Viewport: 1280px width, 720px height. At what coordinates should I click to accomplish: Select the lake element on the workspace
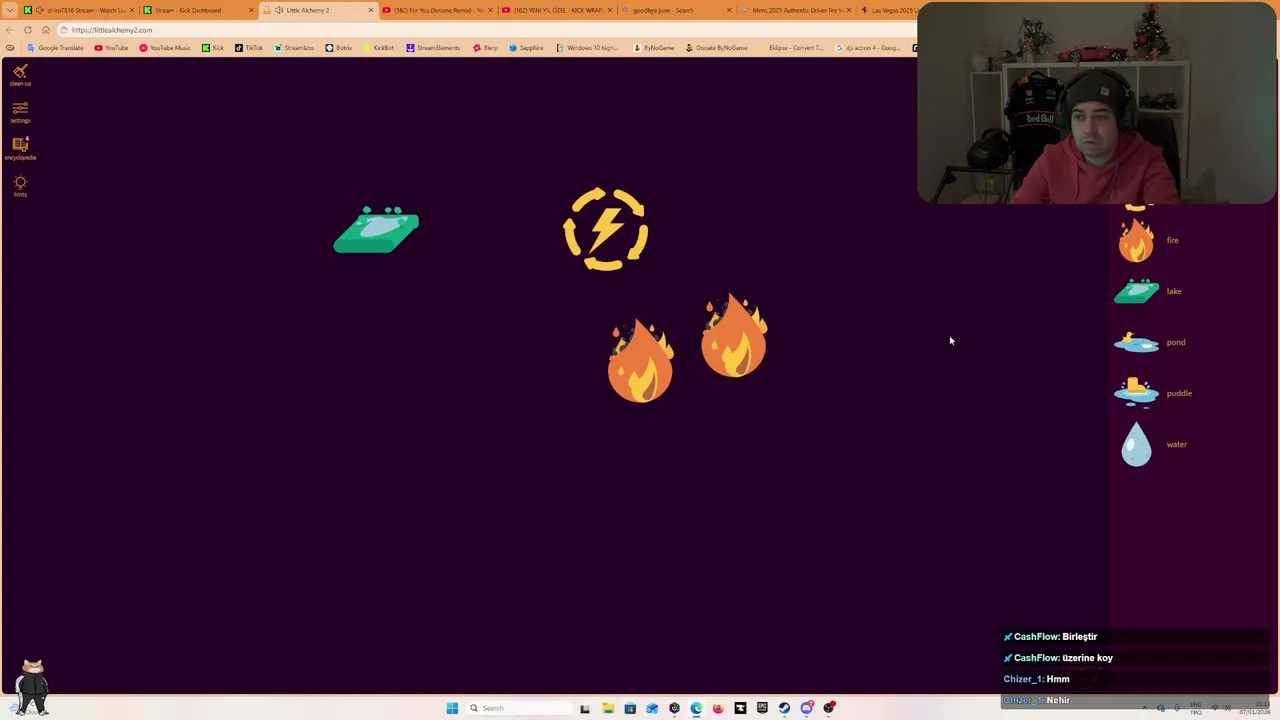pyautogui.click(x=376, y=230)
